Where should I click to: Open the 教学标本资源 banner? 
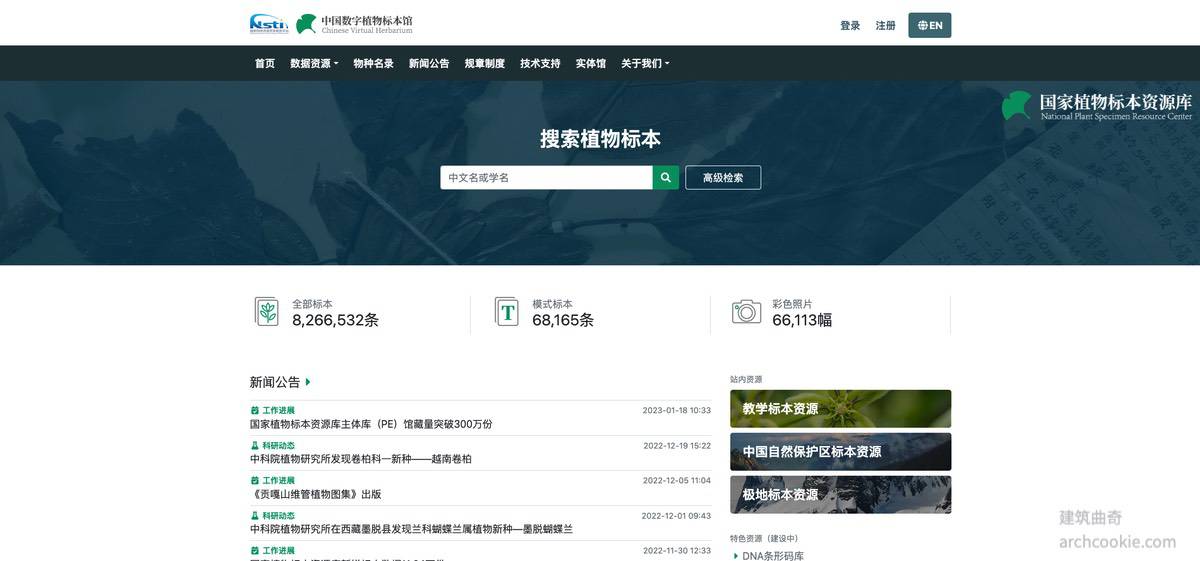pos(840,409)
